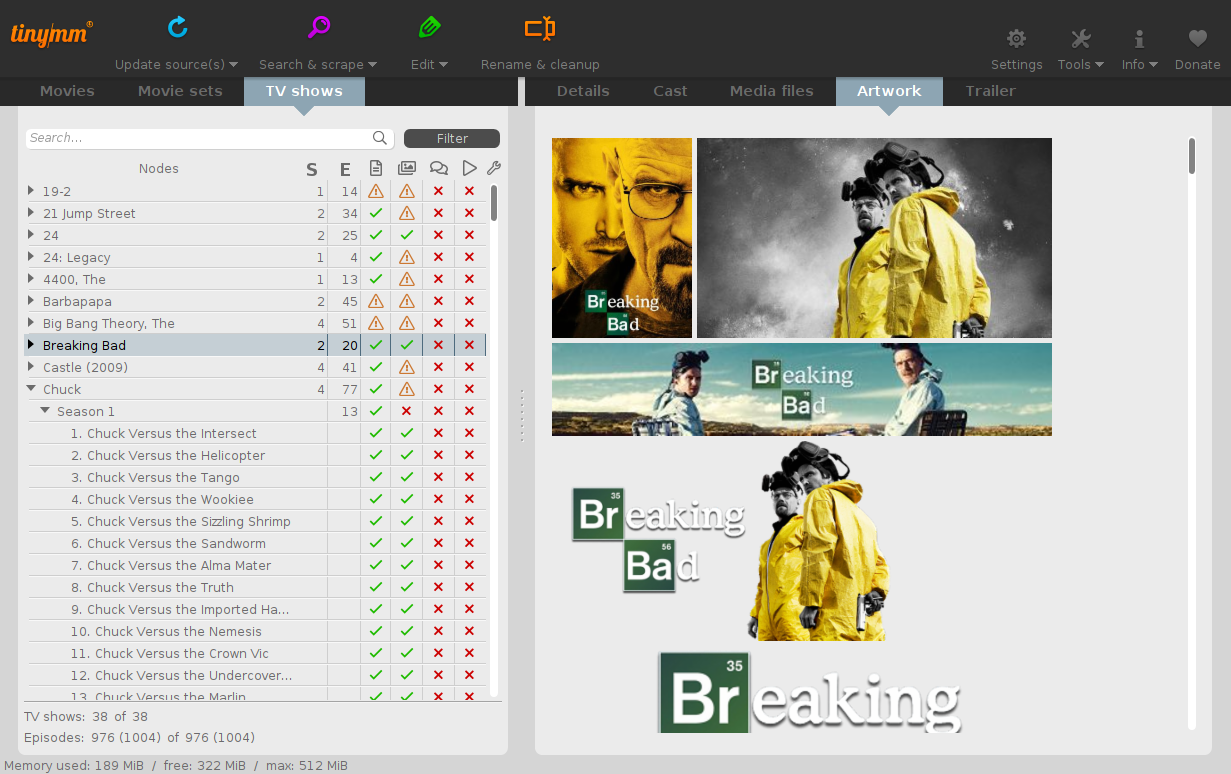This screenshot has height=774, width=1231.
Task: Open the Info dropdown arrow
Action: tap(1153, 65)
